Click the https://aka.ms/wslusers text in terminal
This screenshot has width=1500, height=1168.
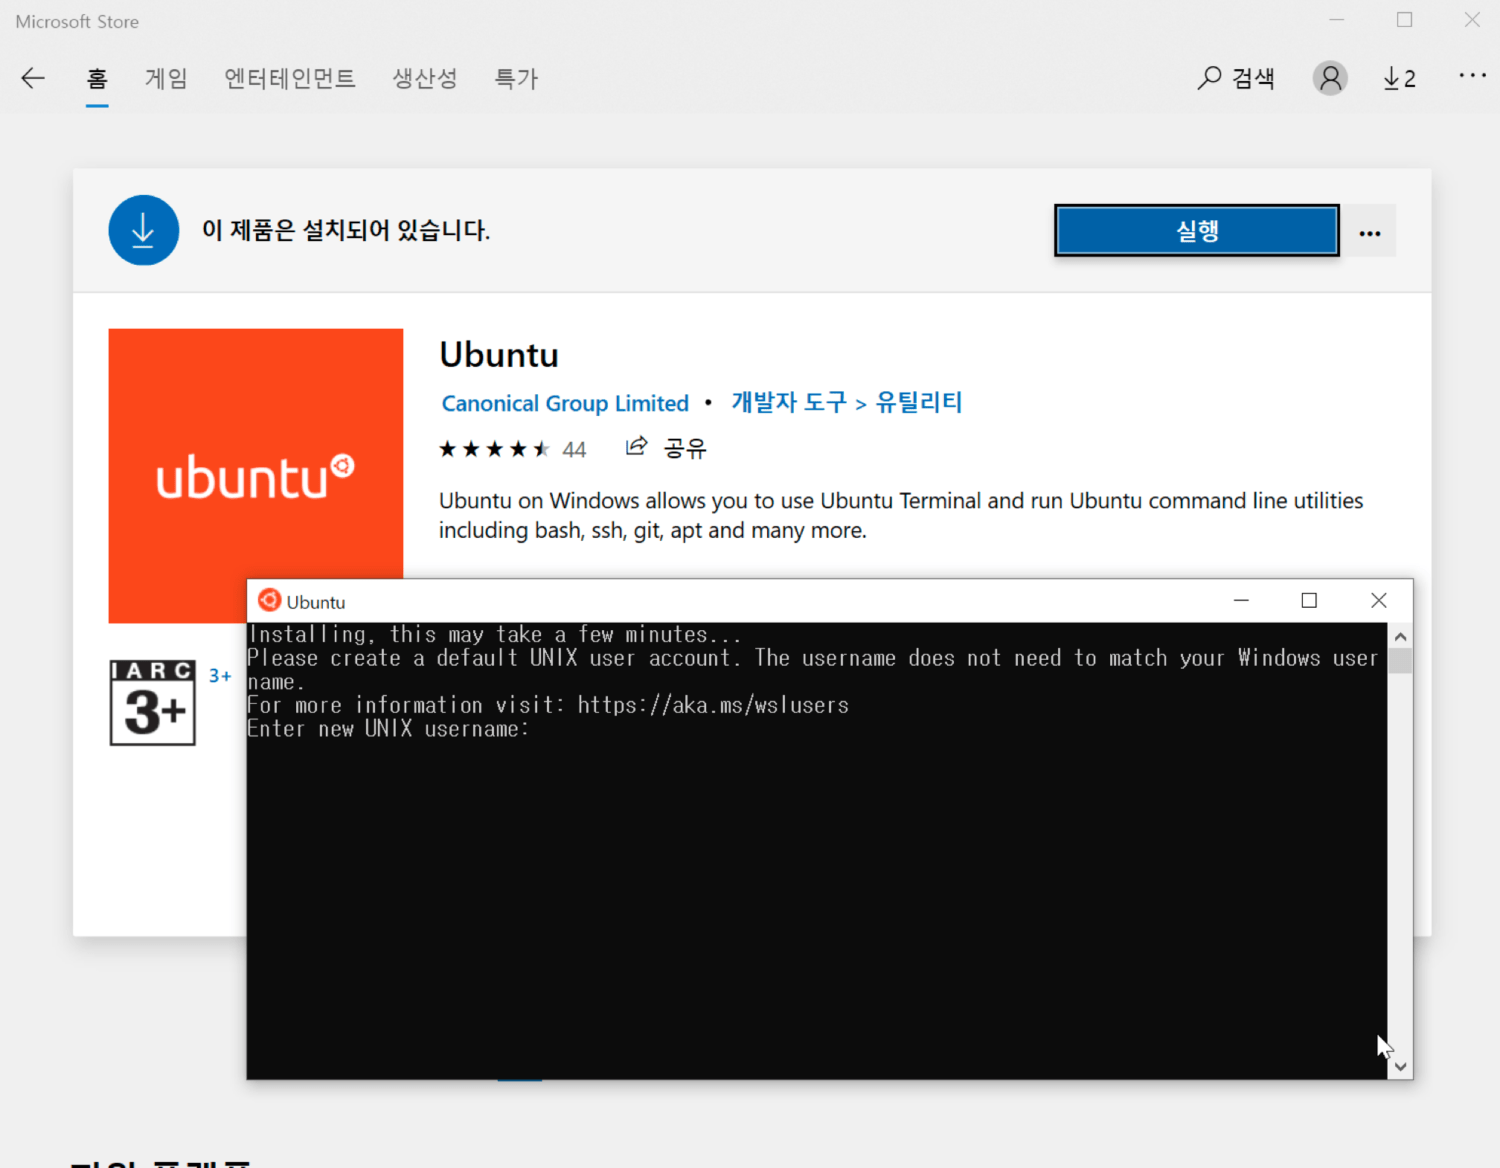pos(713,705)
